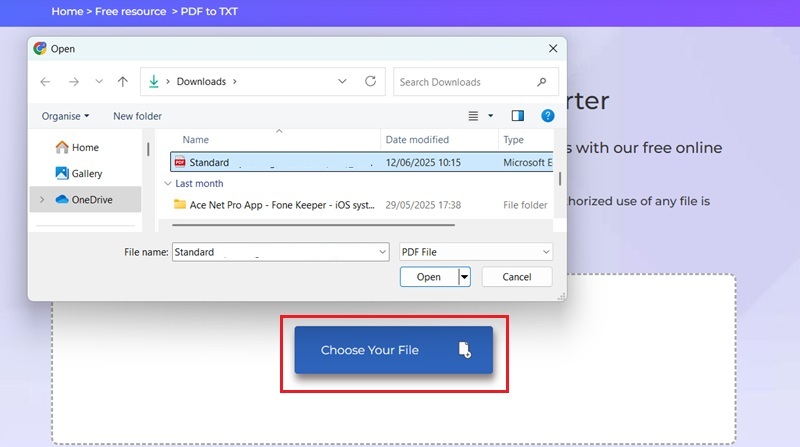Sort by Name column header

[195, 140]
